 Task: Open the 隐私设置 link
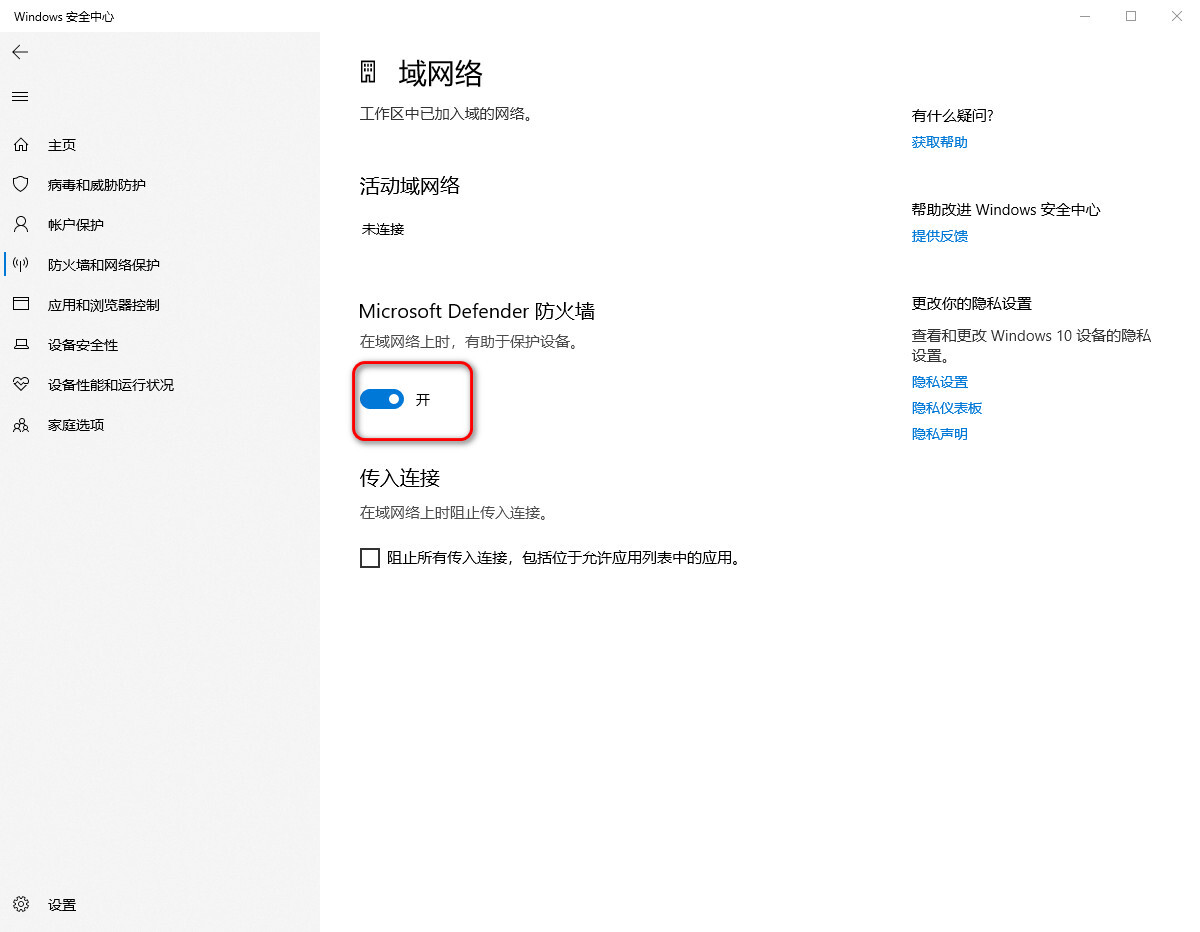tap(940, 382)
